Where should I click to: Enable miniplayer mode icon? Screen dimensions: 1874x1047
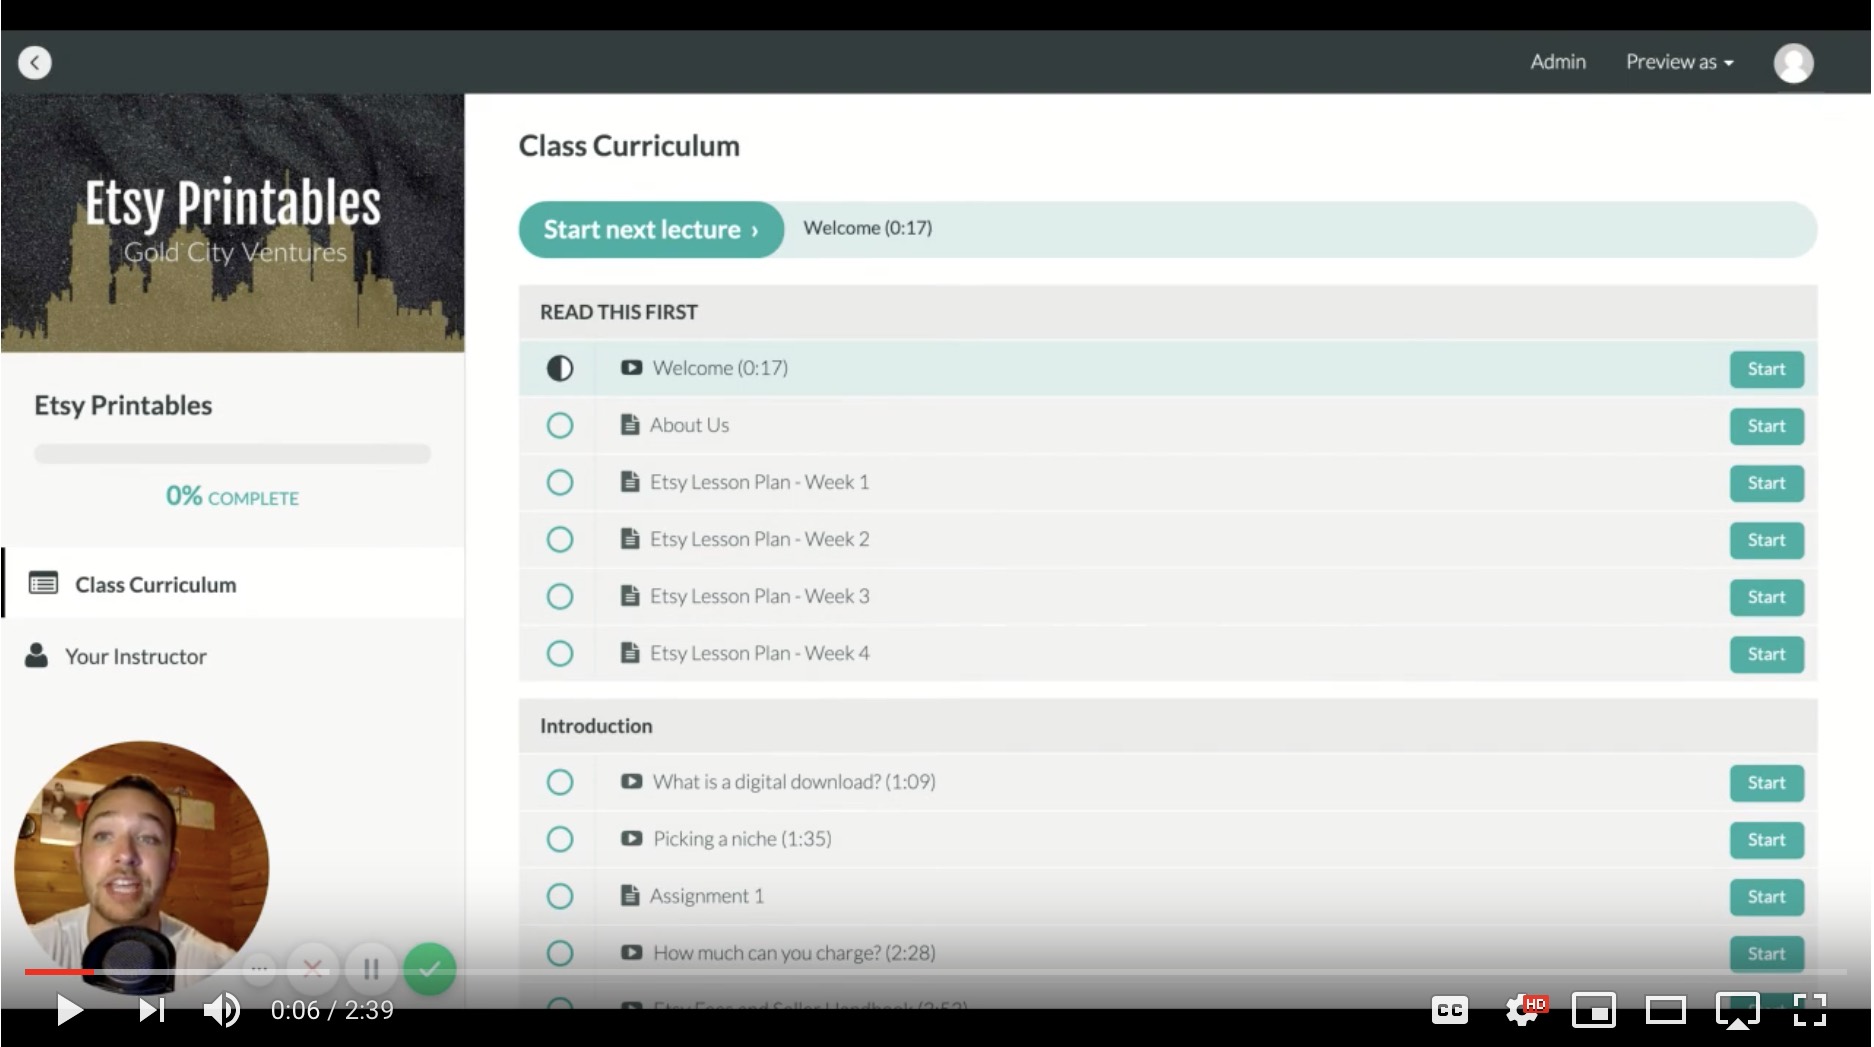(1594, 1010)
